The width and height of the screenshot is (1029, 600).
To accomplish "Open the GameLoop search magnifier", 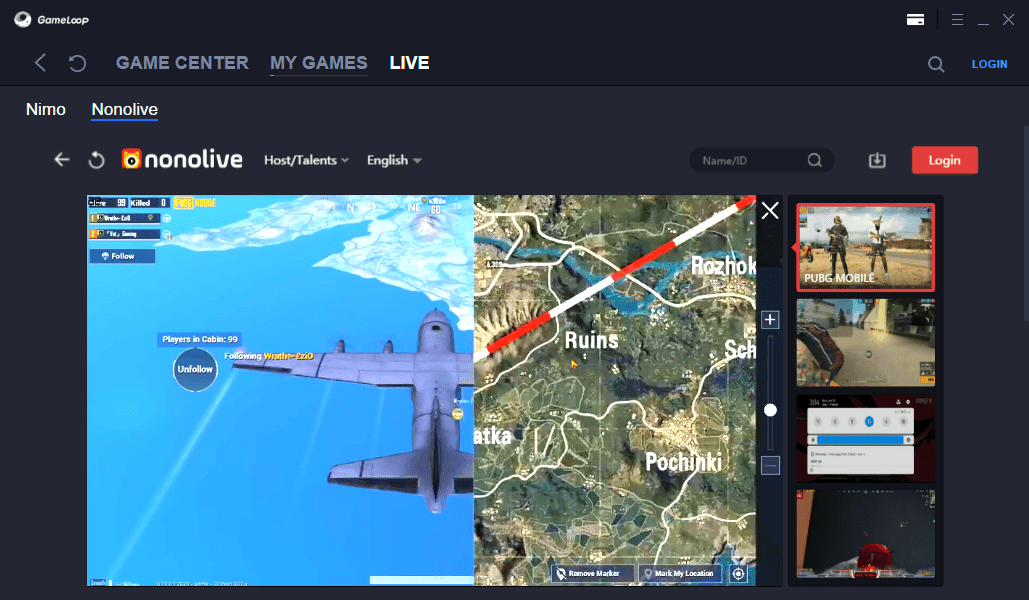I will coord(936,64).
